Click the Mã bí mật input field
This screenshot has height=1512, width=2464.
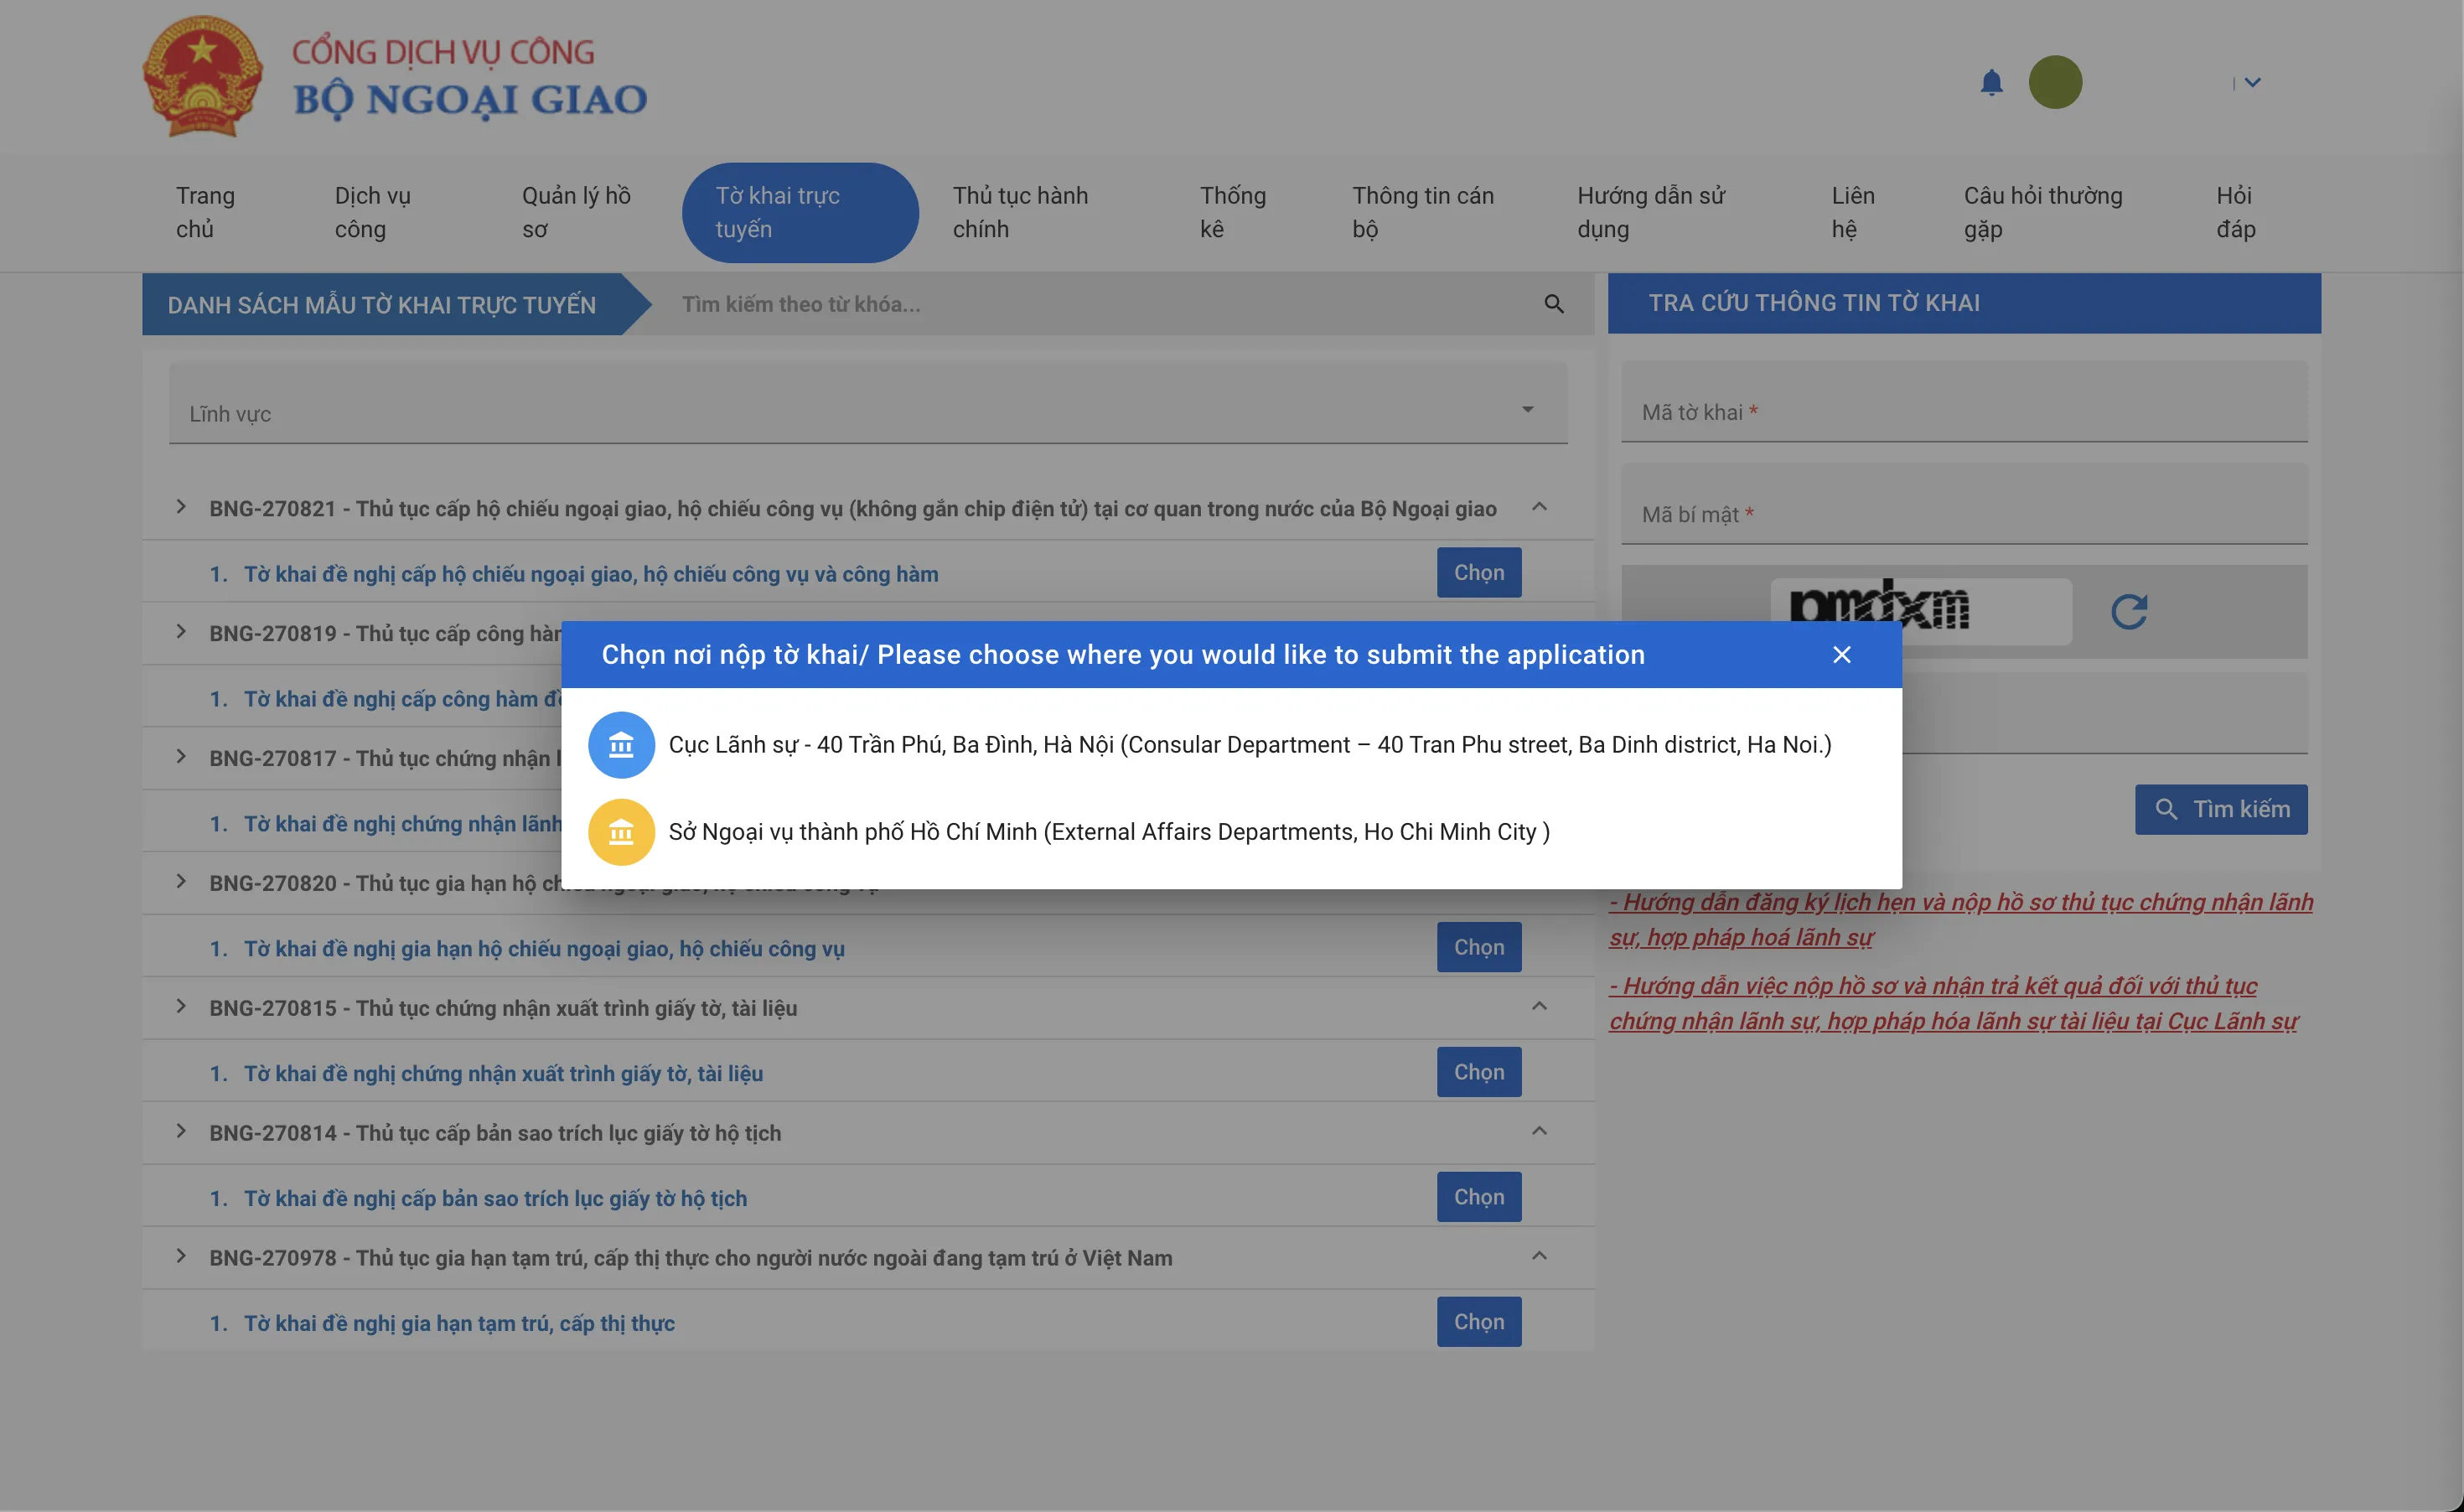[x=1963, y=514]
